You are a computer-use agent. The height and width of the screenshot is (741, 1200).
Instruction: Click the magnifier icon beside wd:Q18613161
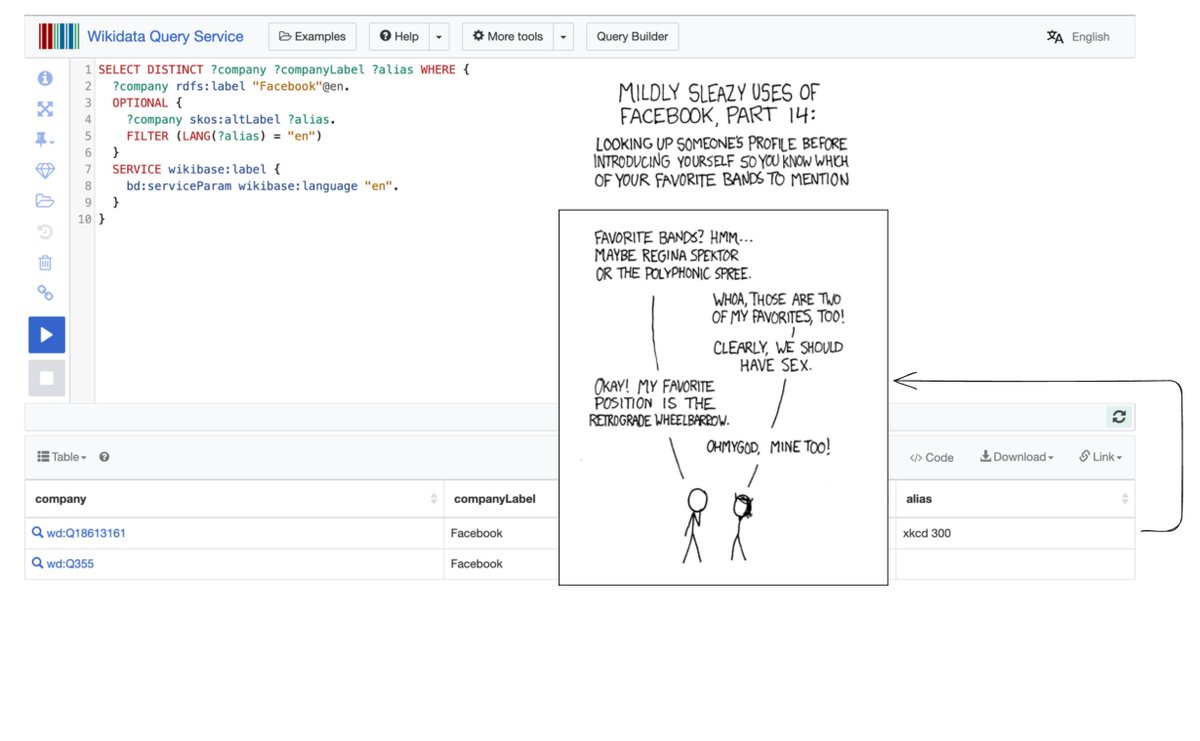coord(38,533)
